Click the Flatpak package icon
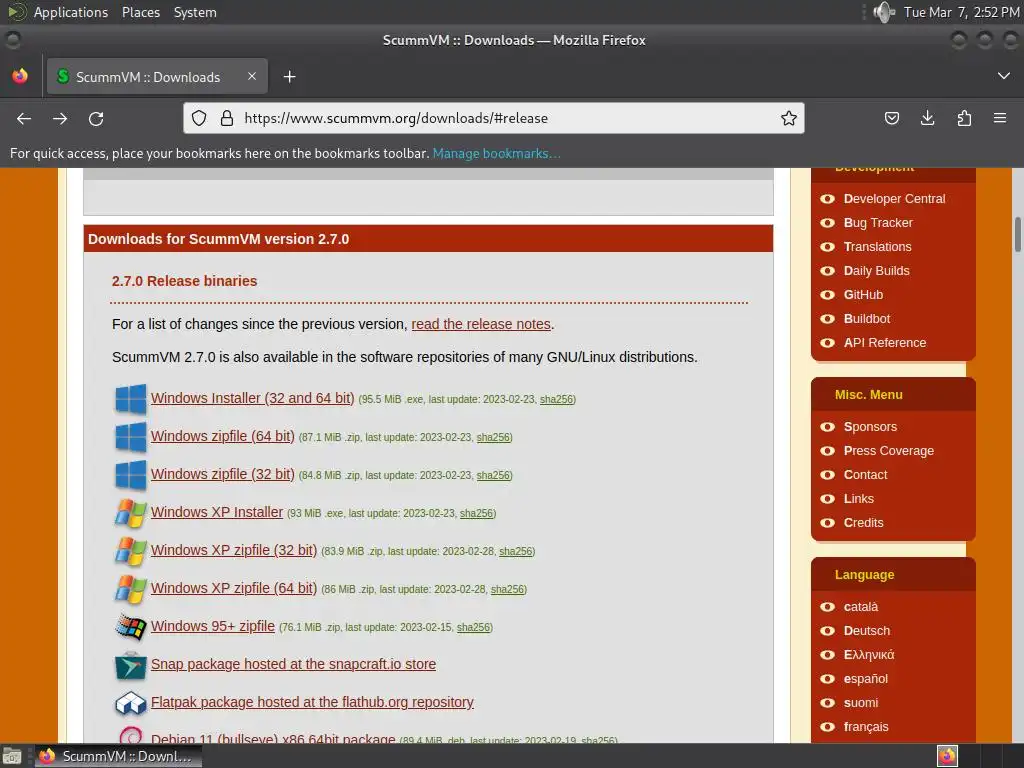Screen dimensions: 1024x768 coord(131,703)
